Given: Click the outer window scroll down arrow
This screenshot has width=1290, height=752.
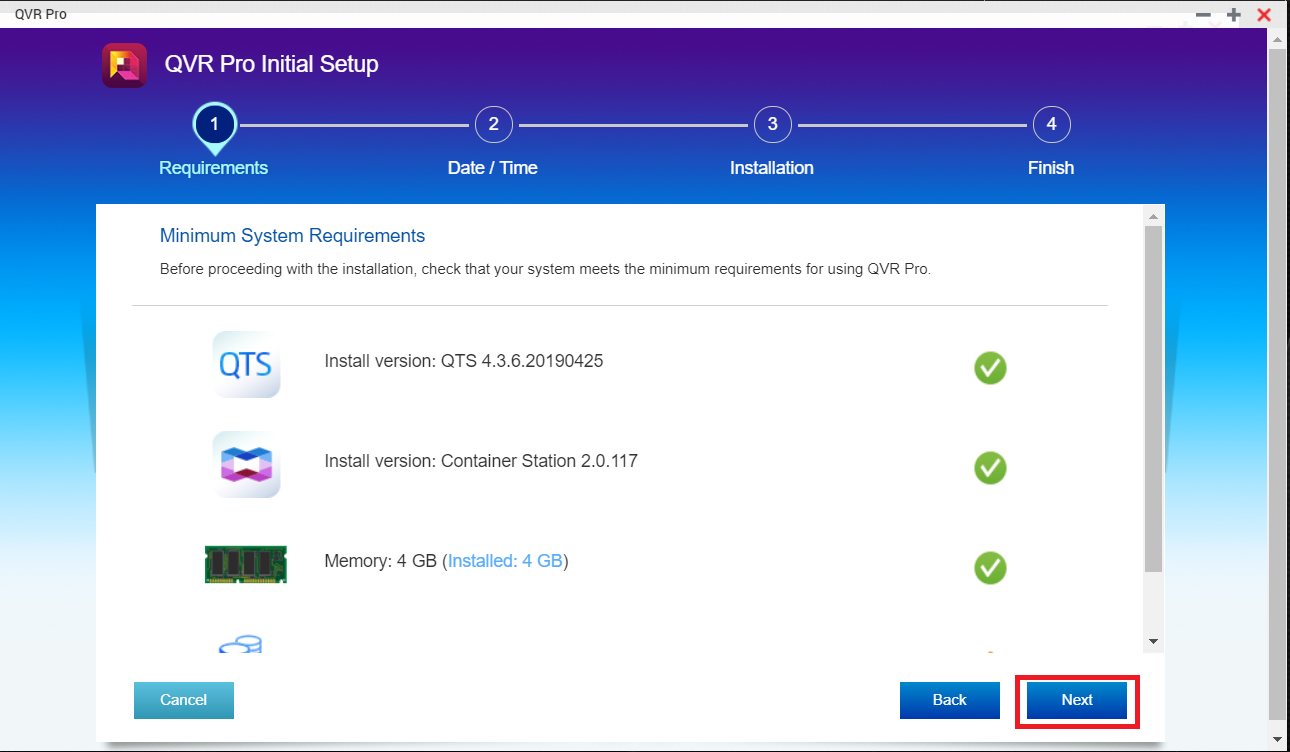Looking at the screenshot, I should pyautogui.click(x=1278, y=740).
